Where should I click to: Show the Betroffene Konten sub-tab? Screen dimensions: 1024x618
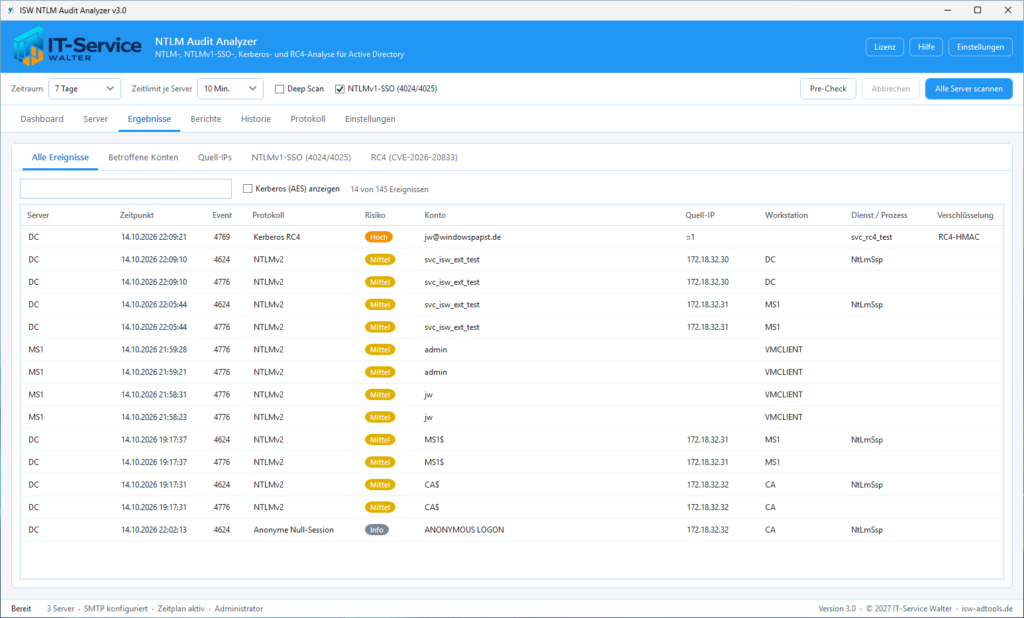click(x=143, y=157)
